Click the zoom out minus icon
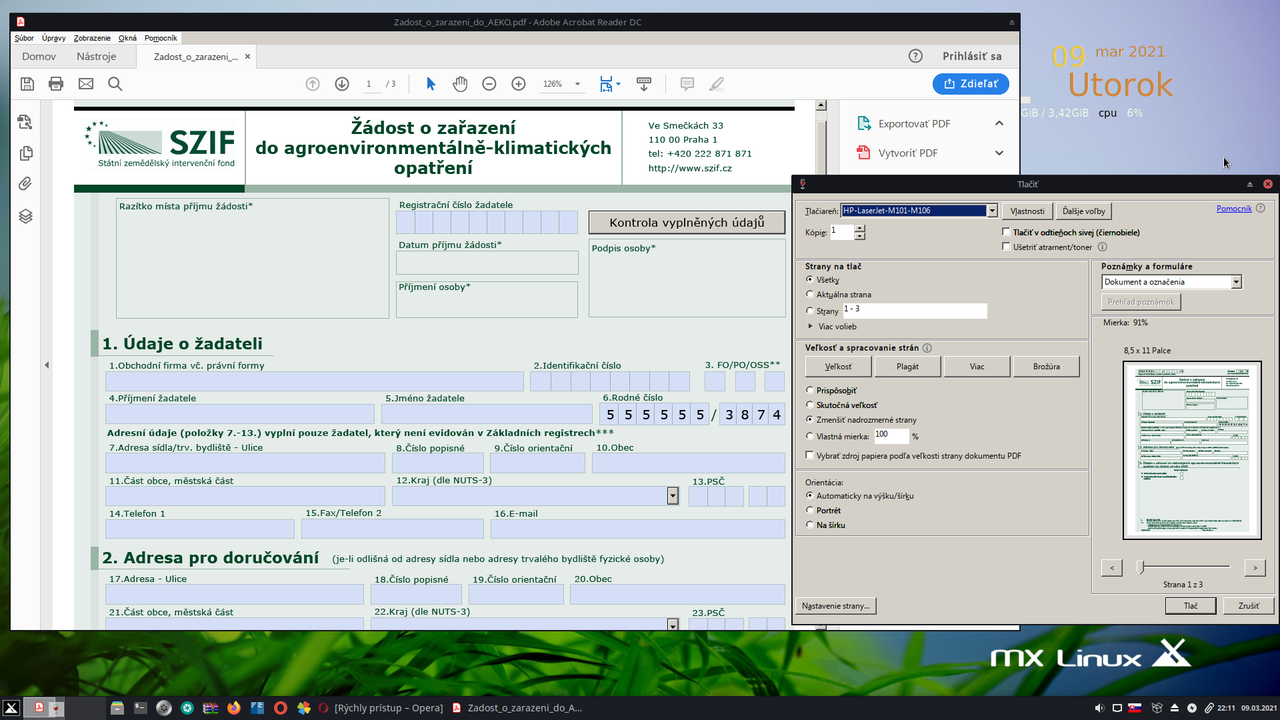Image resolution: width=1280 pixels, height=720 pixels. 489,84
